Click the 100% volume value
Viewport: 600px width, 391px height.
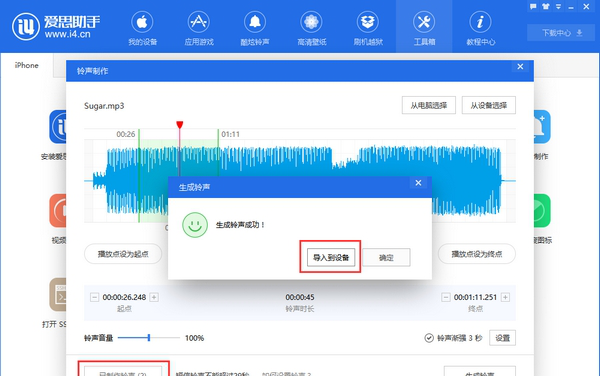point(194,338)
